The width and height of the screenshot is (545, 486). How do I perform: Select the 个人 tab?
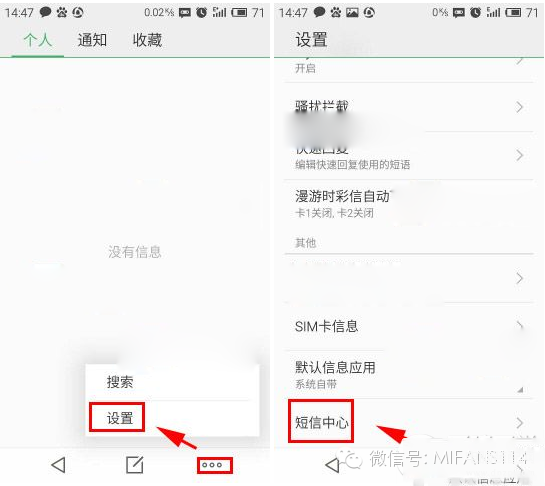coord(38,40)
